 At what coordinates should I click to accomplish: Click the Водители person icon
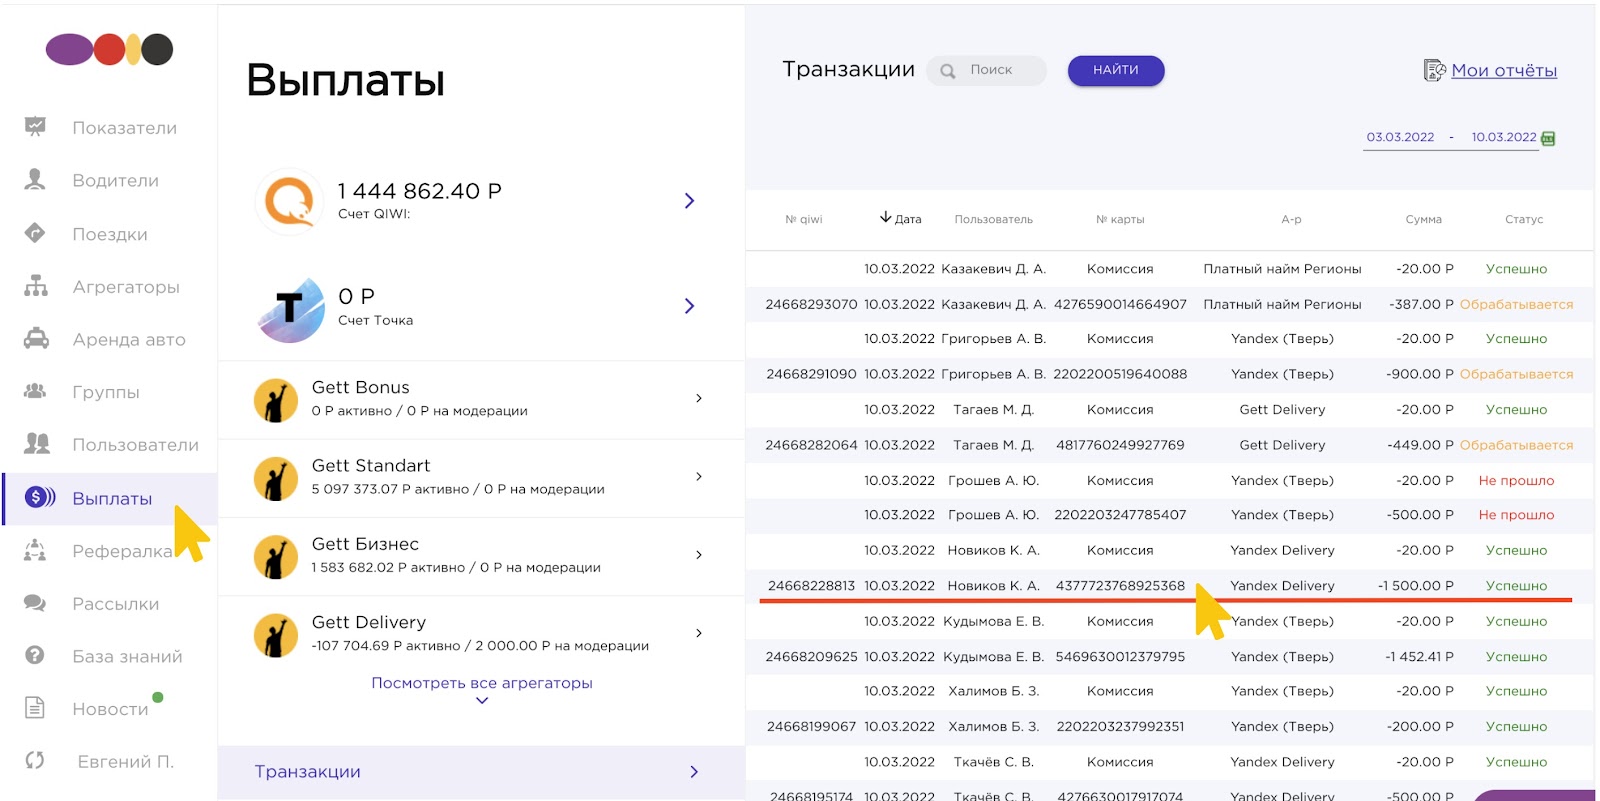click(x=35, y=179)
